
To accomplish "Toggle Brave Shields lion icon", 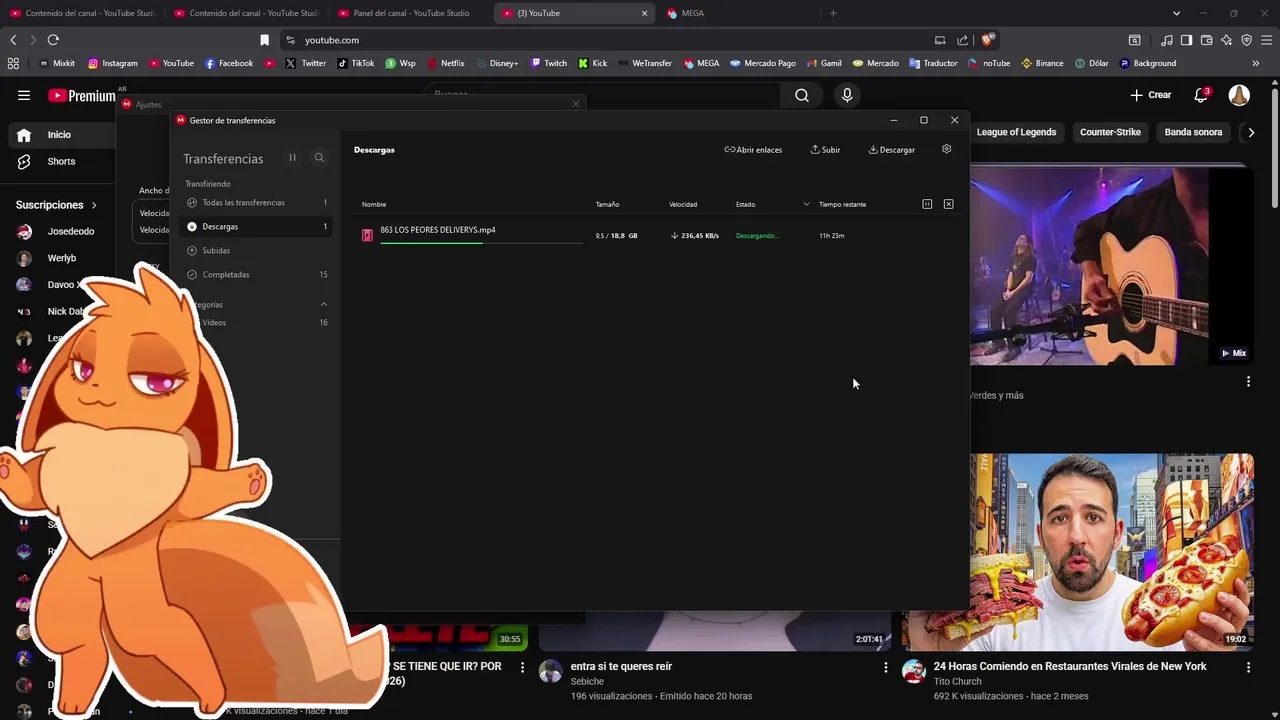I will pos(987,40).
